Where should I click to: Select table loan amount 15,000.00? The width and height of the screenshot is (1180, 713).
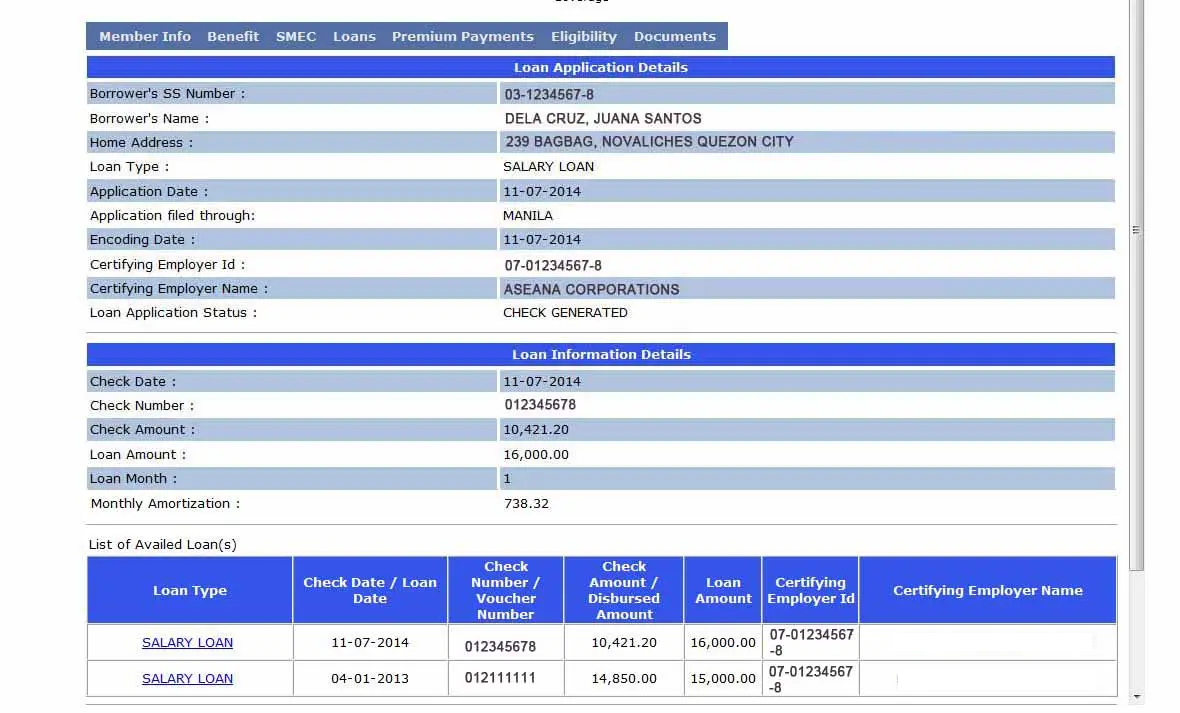pos(722,678)
